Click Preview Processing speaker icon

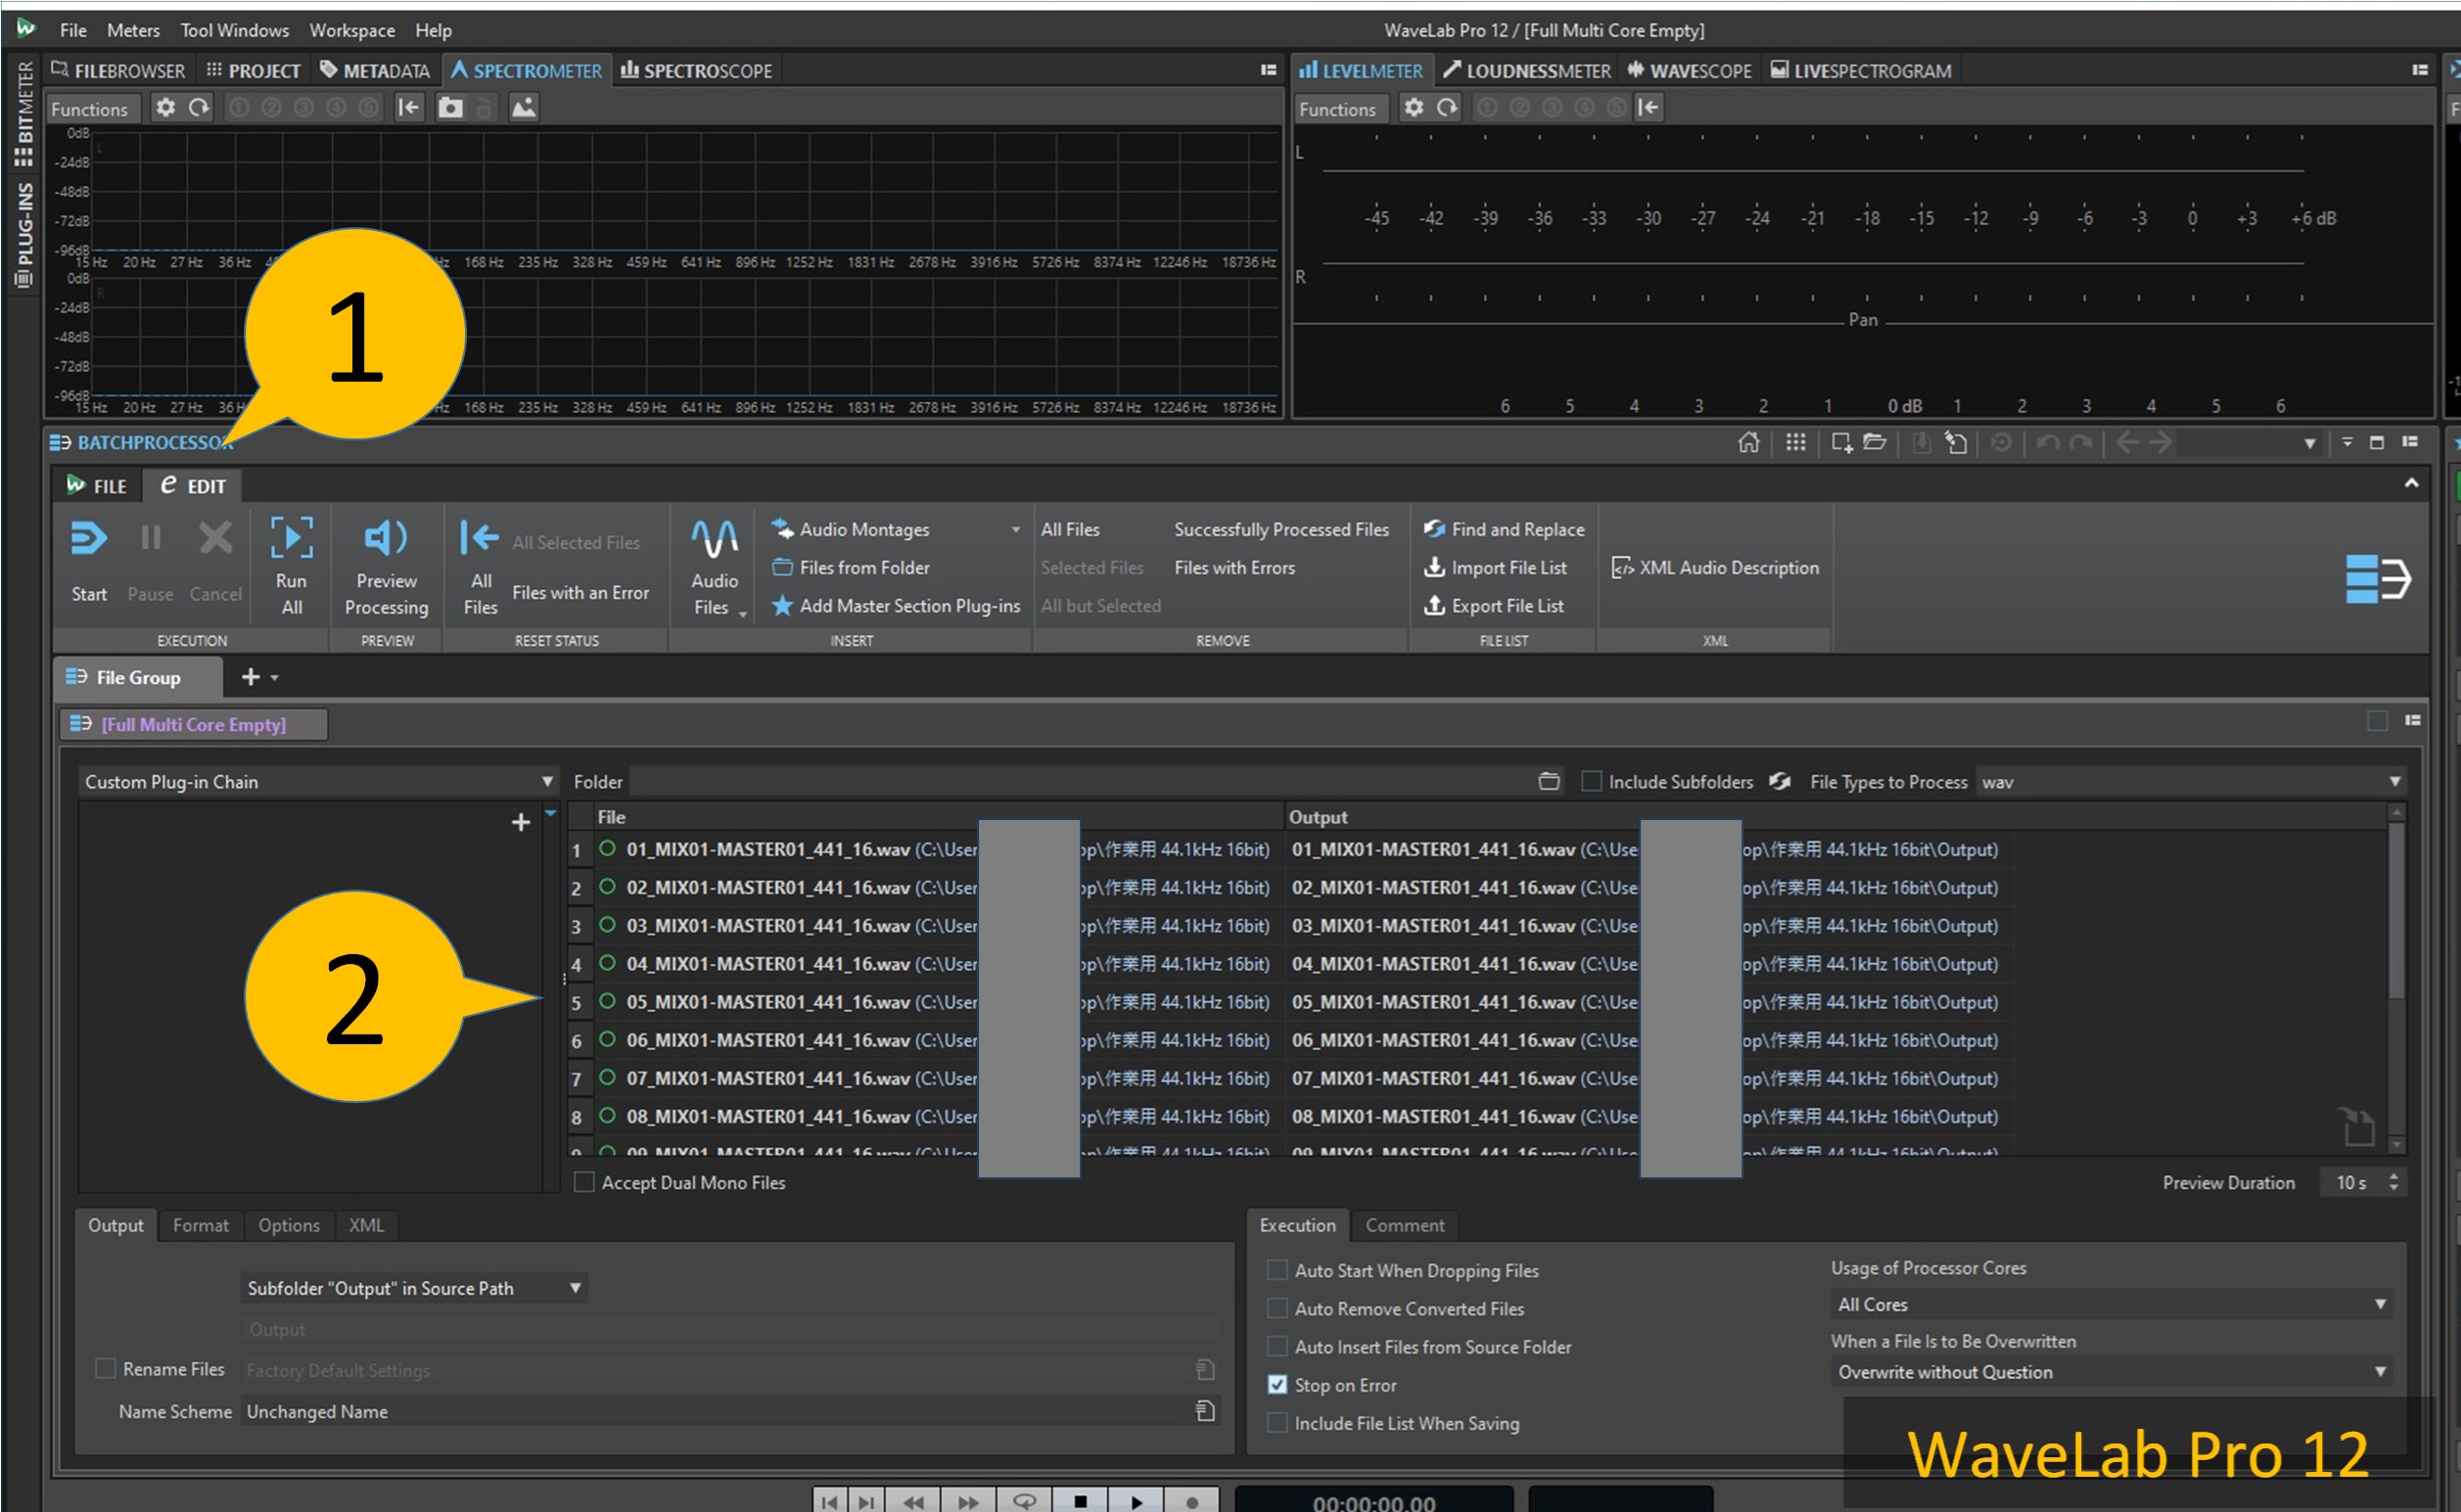tap(386, 539)
